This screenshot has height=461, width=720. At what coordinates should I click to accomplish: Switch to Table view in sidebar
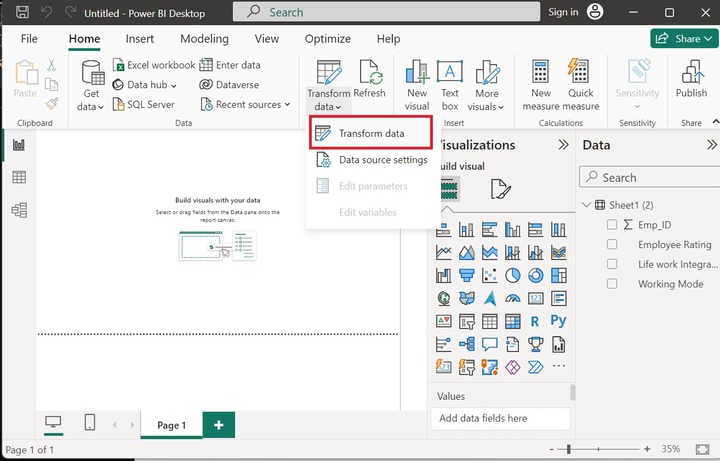19,177
